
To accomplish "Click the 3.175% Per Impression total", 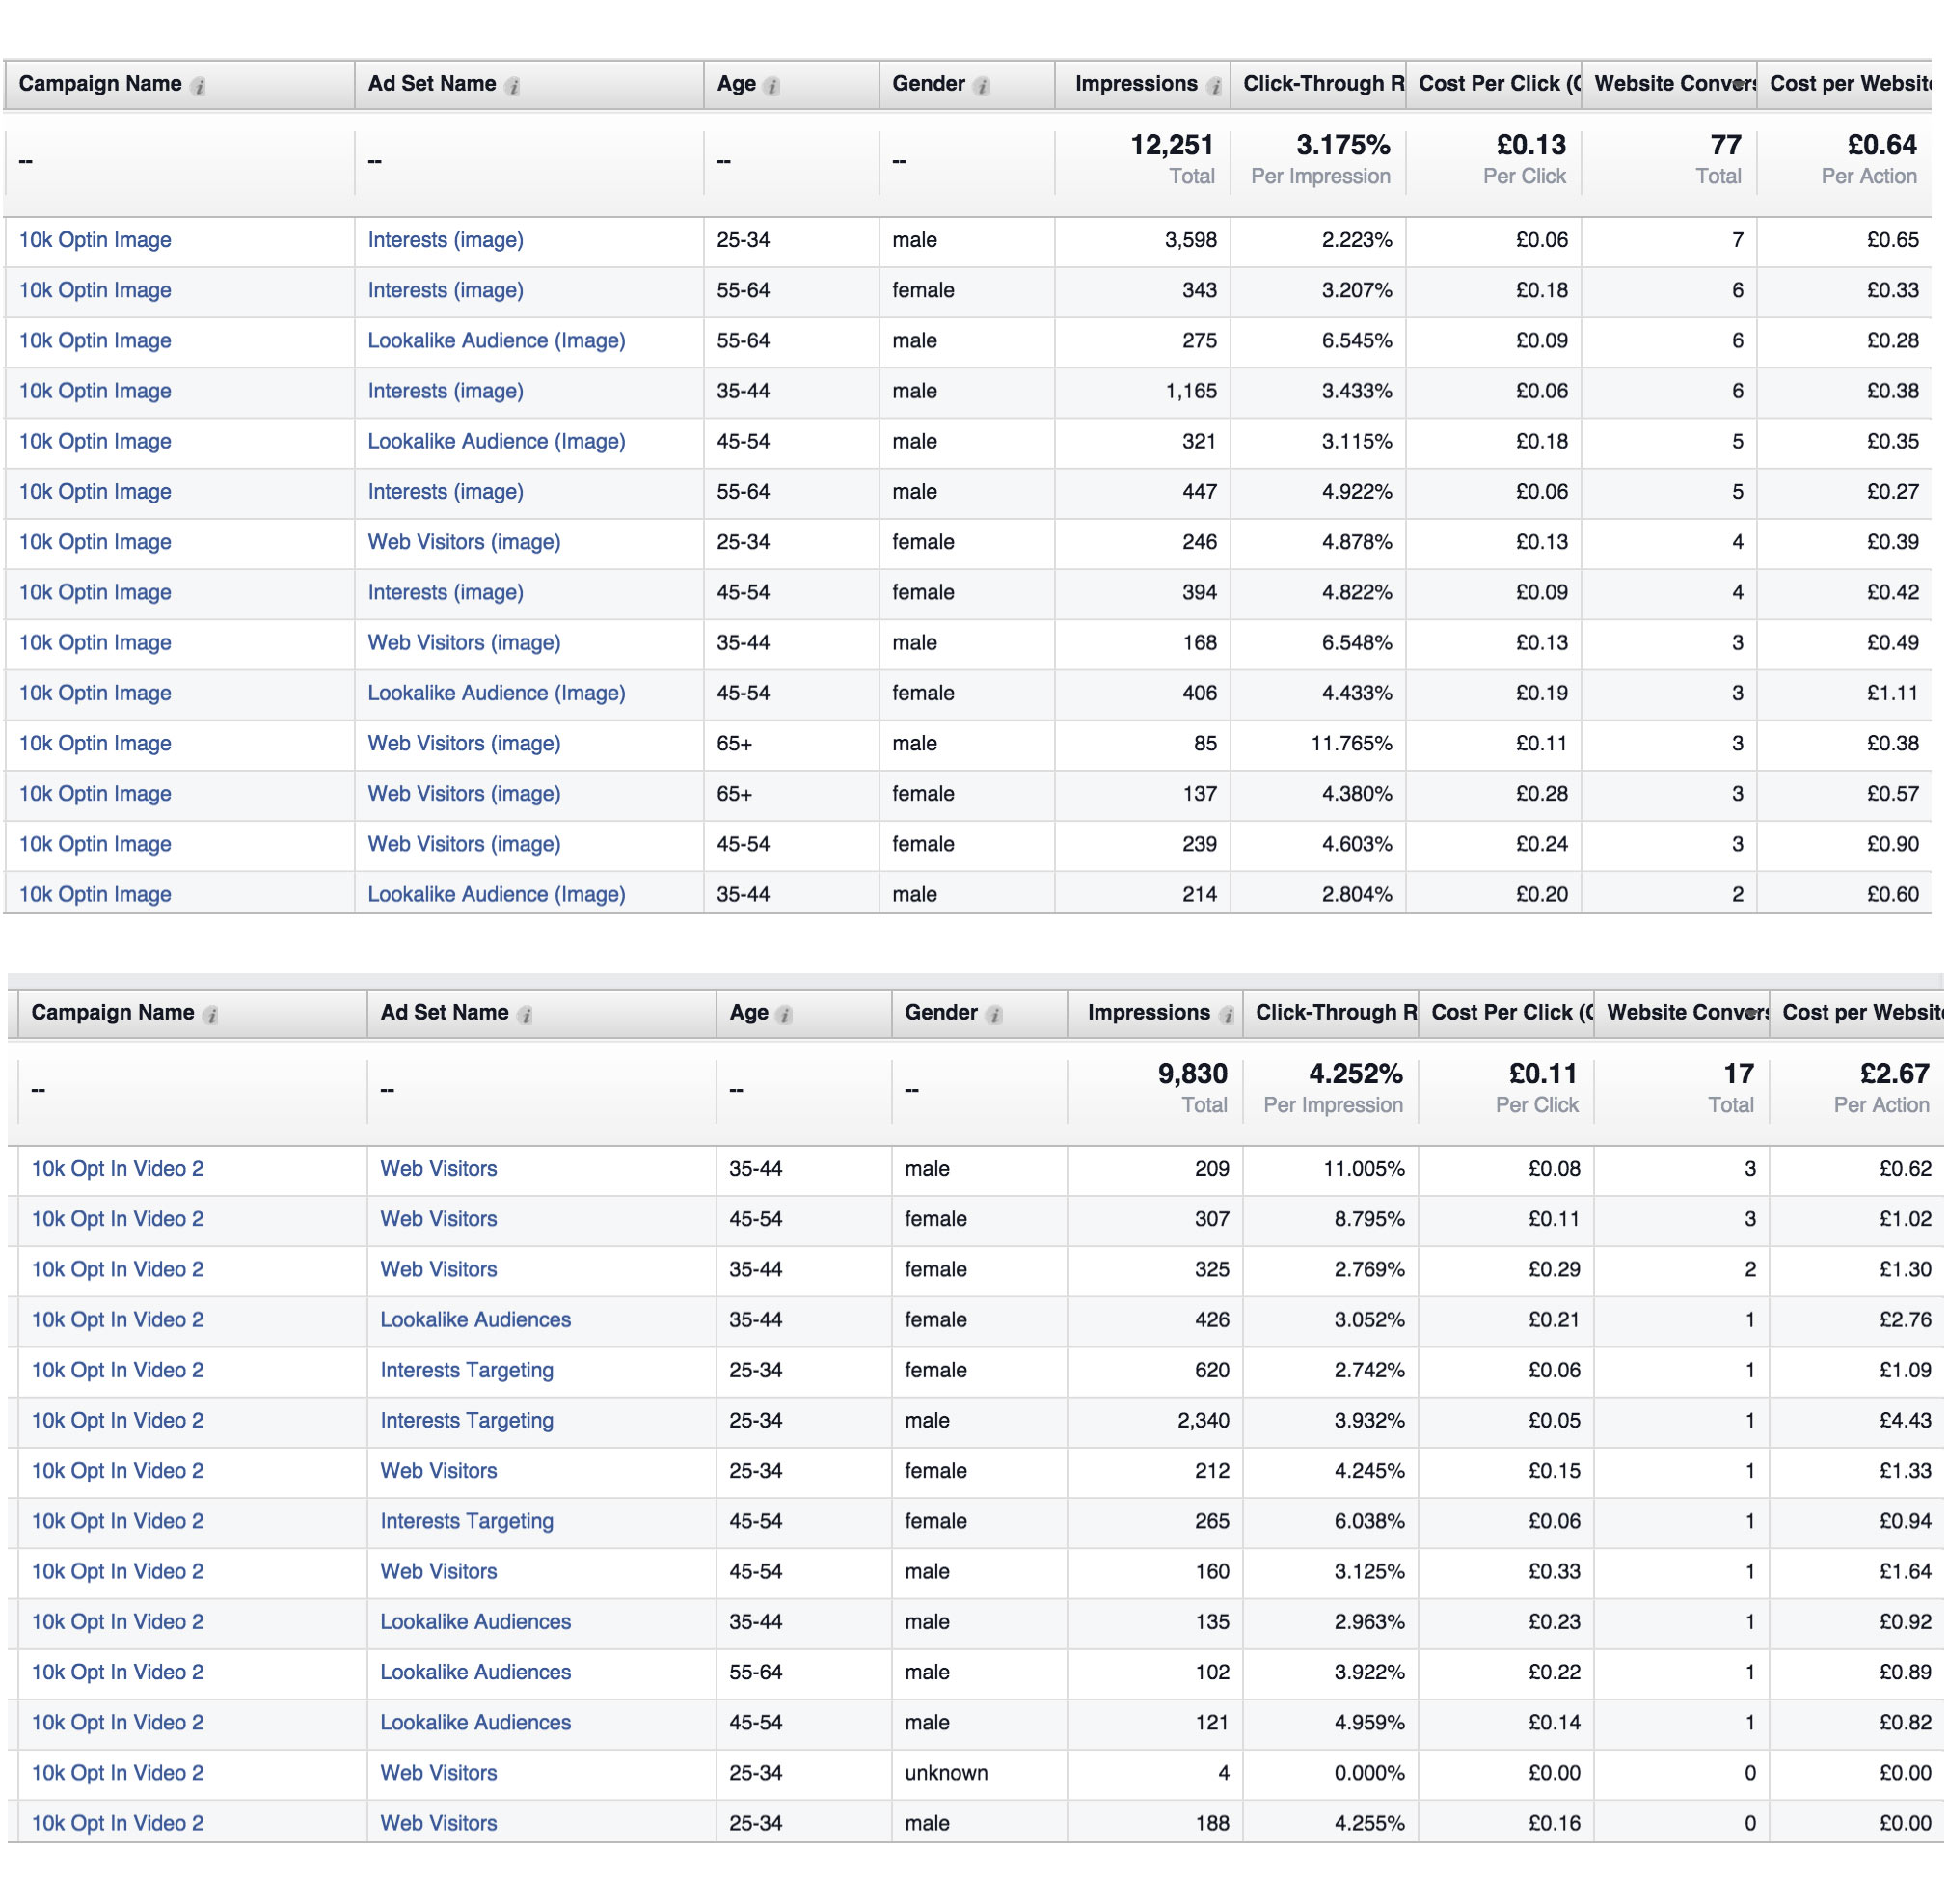I will tap(1343, 146).
